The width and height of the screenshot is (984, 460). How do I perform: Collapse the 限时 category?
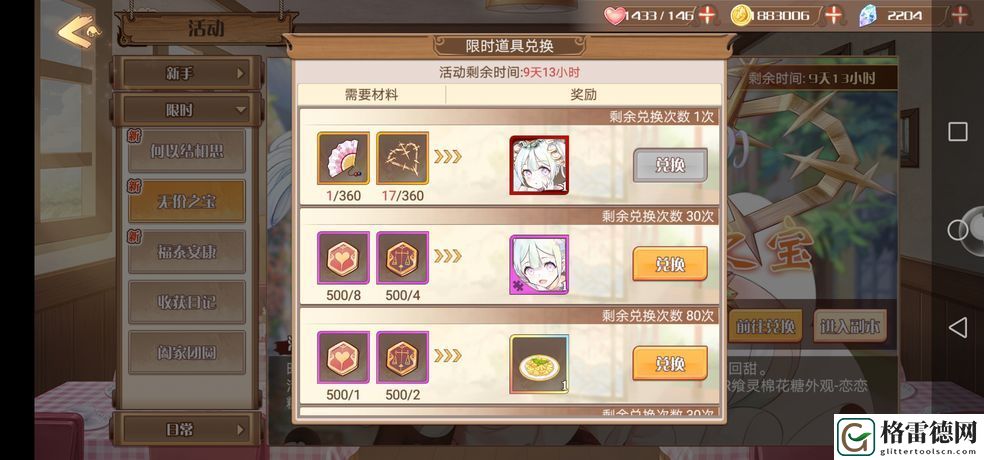point(187,110)
